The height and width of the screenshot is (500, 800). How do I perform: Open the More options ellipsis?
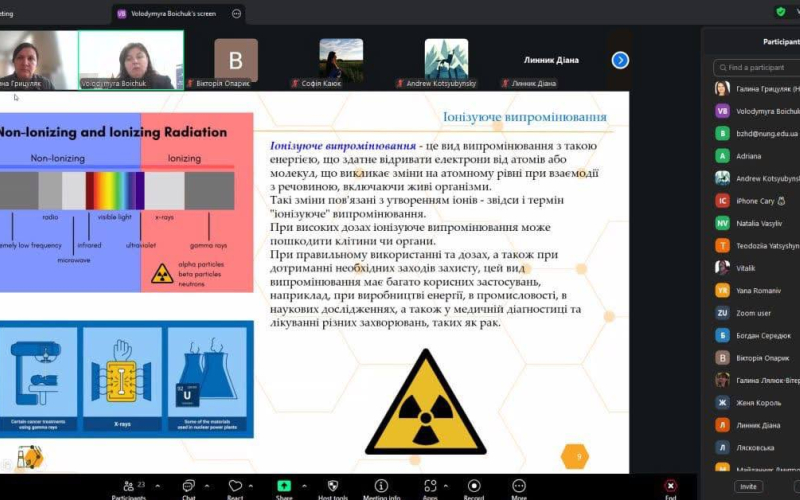[x=519, y=485]
